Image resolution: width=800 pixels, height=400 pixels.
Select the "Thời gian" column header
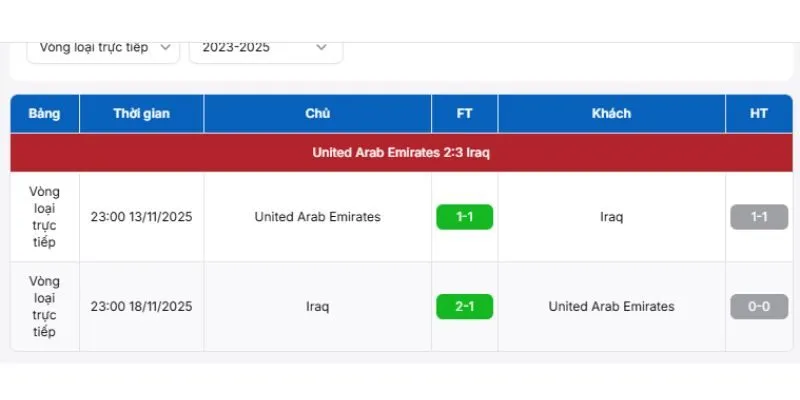coord(141,114)
